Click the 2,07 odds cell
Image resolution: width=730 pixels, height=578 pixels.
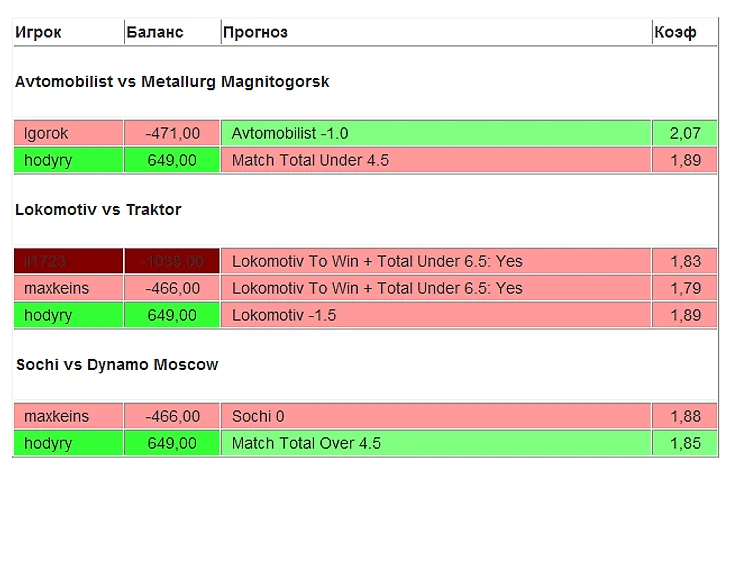pyautogui.click(x=685, y=133)
